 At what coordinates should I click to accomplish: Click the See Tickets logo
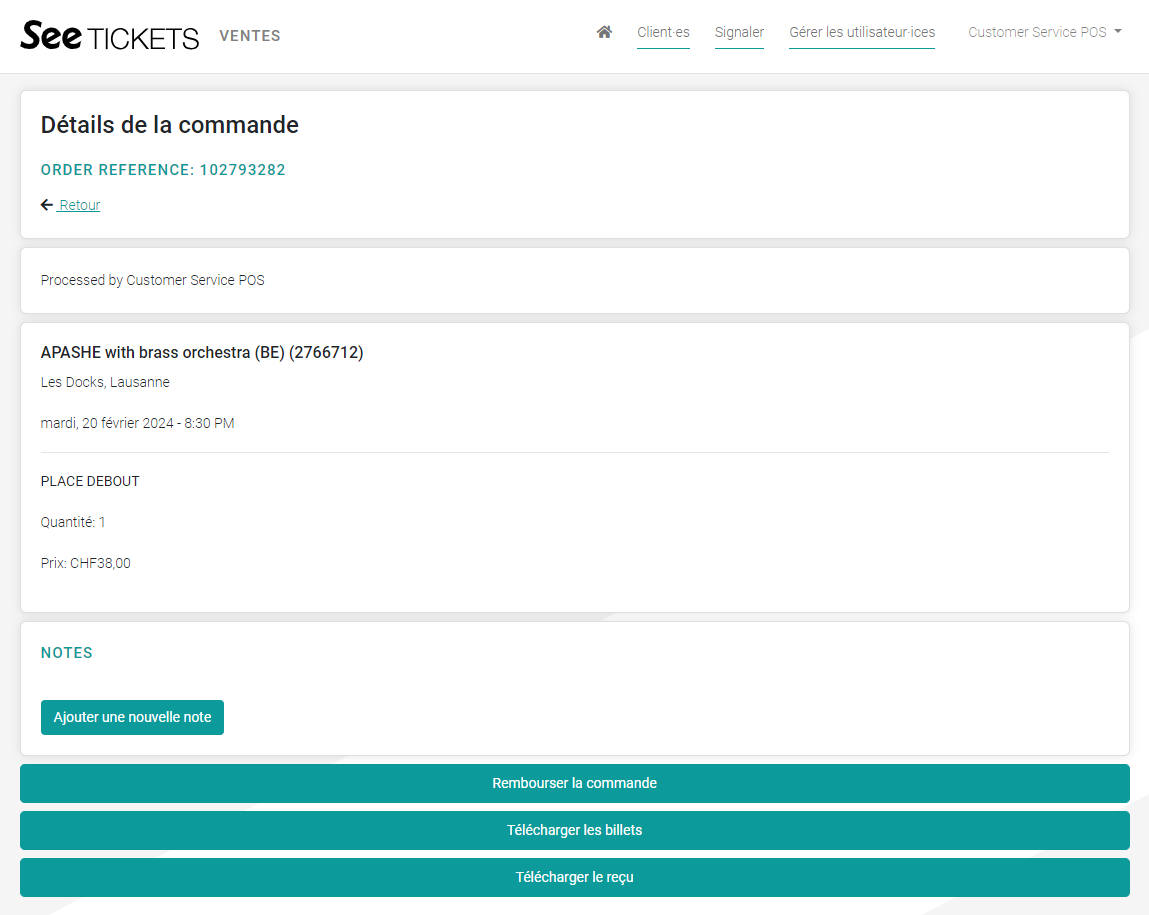pyautogui.click(x=110, y=36)
